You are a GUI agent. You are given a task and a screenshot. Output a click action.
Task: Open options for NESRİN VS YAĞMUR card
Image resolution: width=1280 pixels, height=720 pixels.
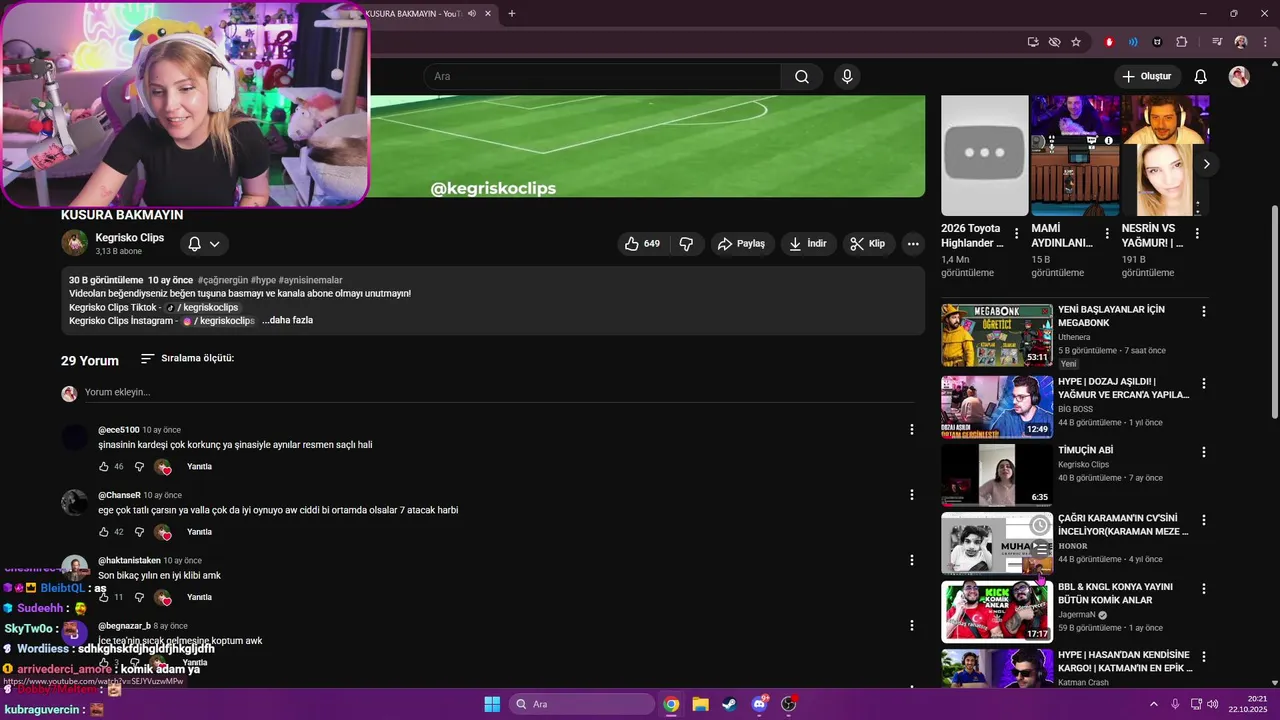1197,233
